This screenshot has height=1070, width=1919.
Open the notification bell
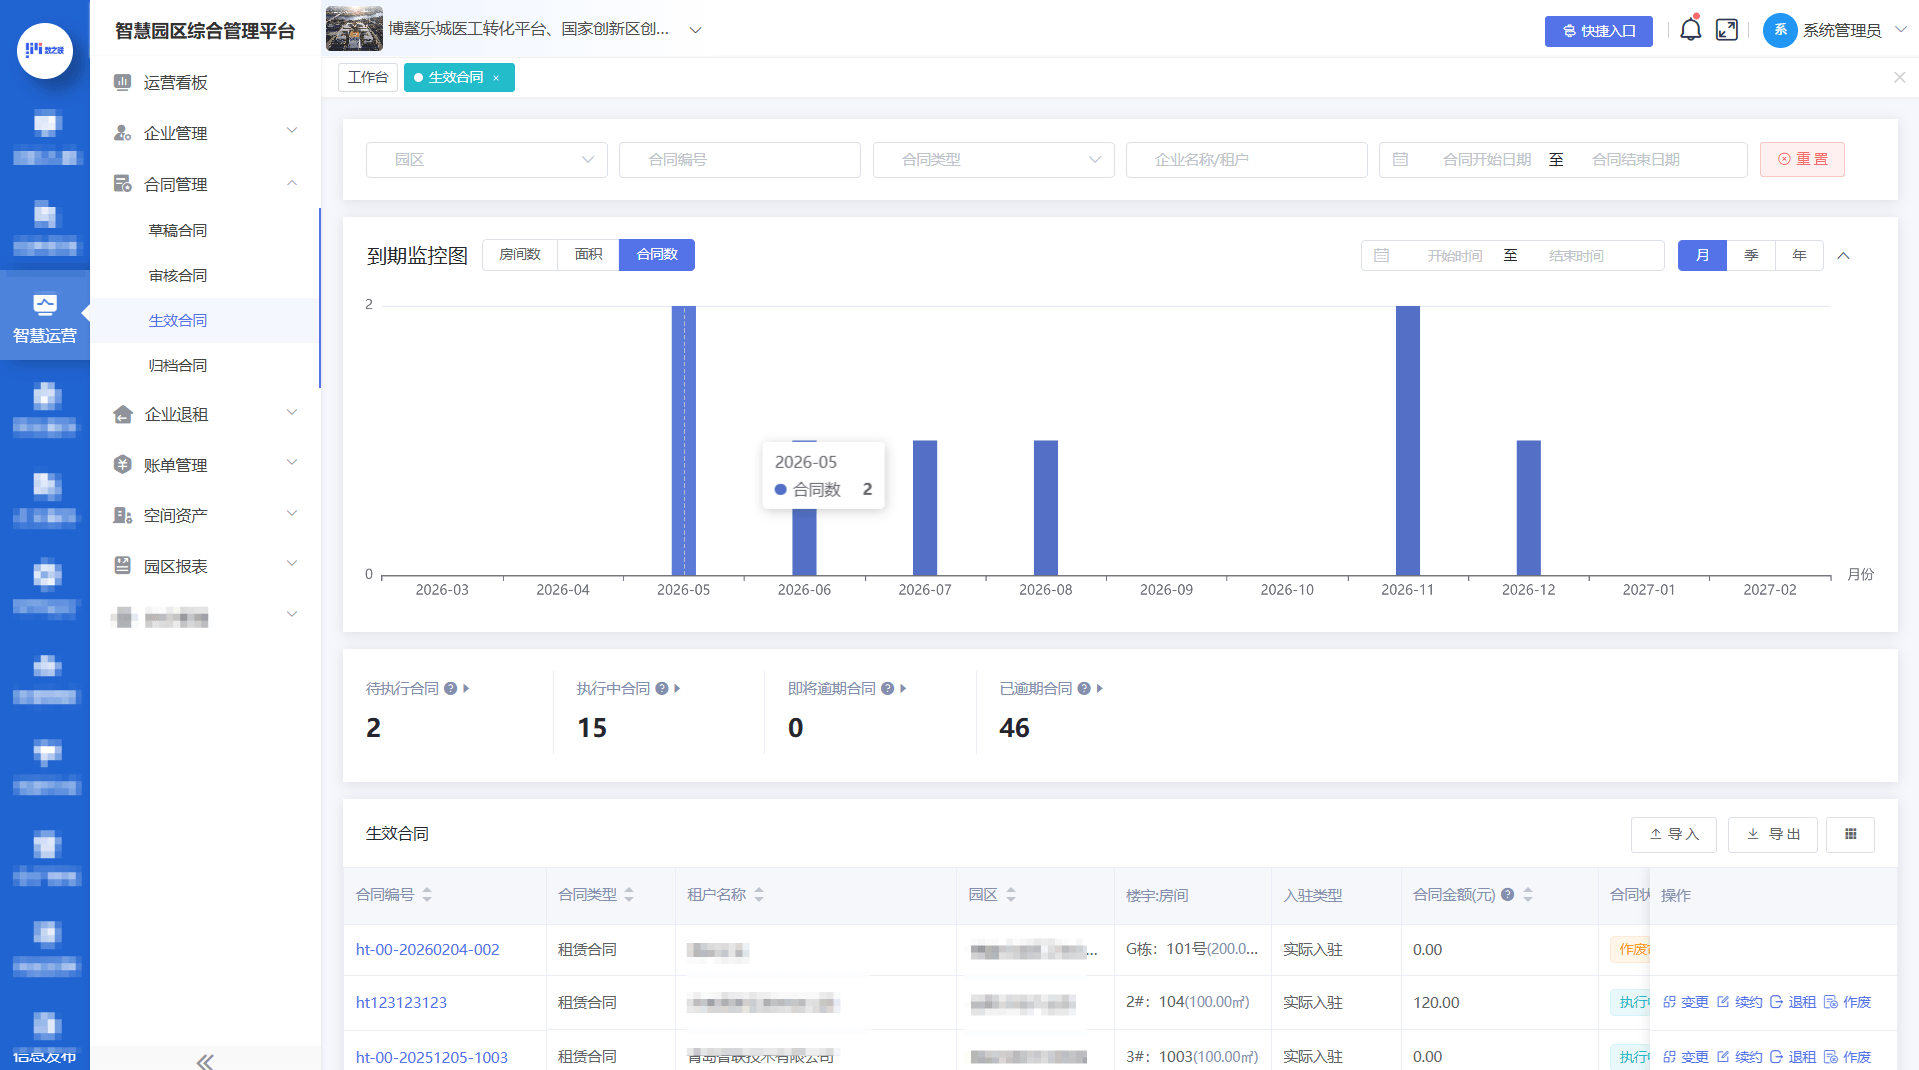pyautogui.click(x=1690, y=30)
